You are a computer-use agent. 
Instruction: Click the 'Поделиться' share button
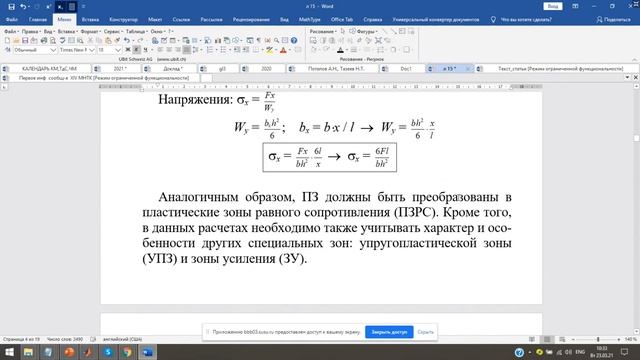click(x=613, y=19)
